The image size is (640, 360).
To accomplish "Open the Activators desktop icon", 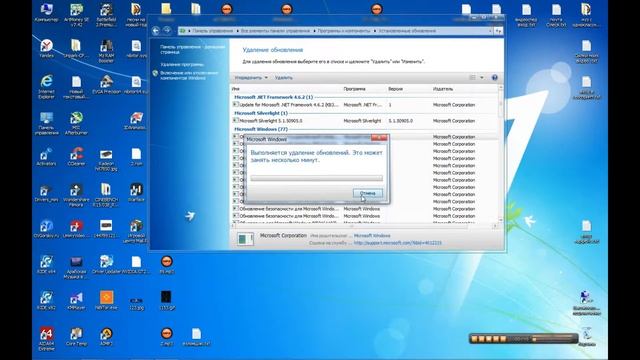I will pyautogui.click(x=46, y=156).
